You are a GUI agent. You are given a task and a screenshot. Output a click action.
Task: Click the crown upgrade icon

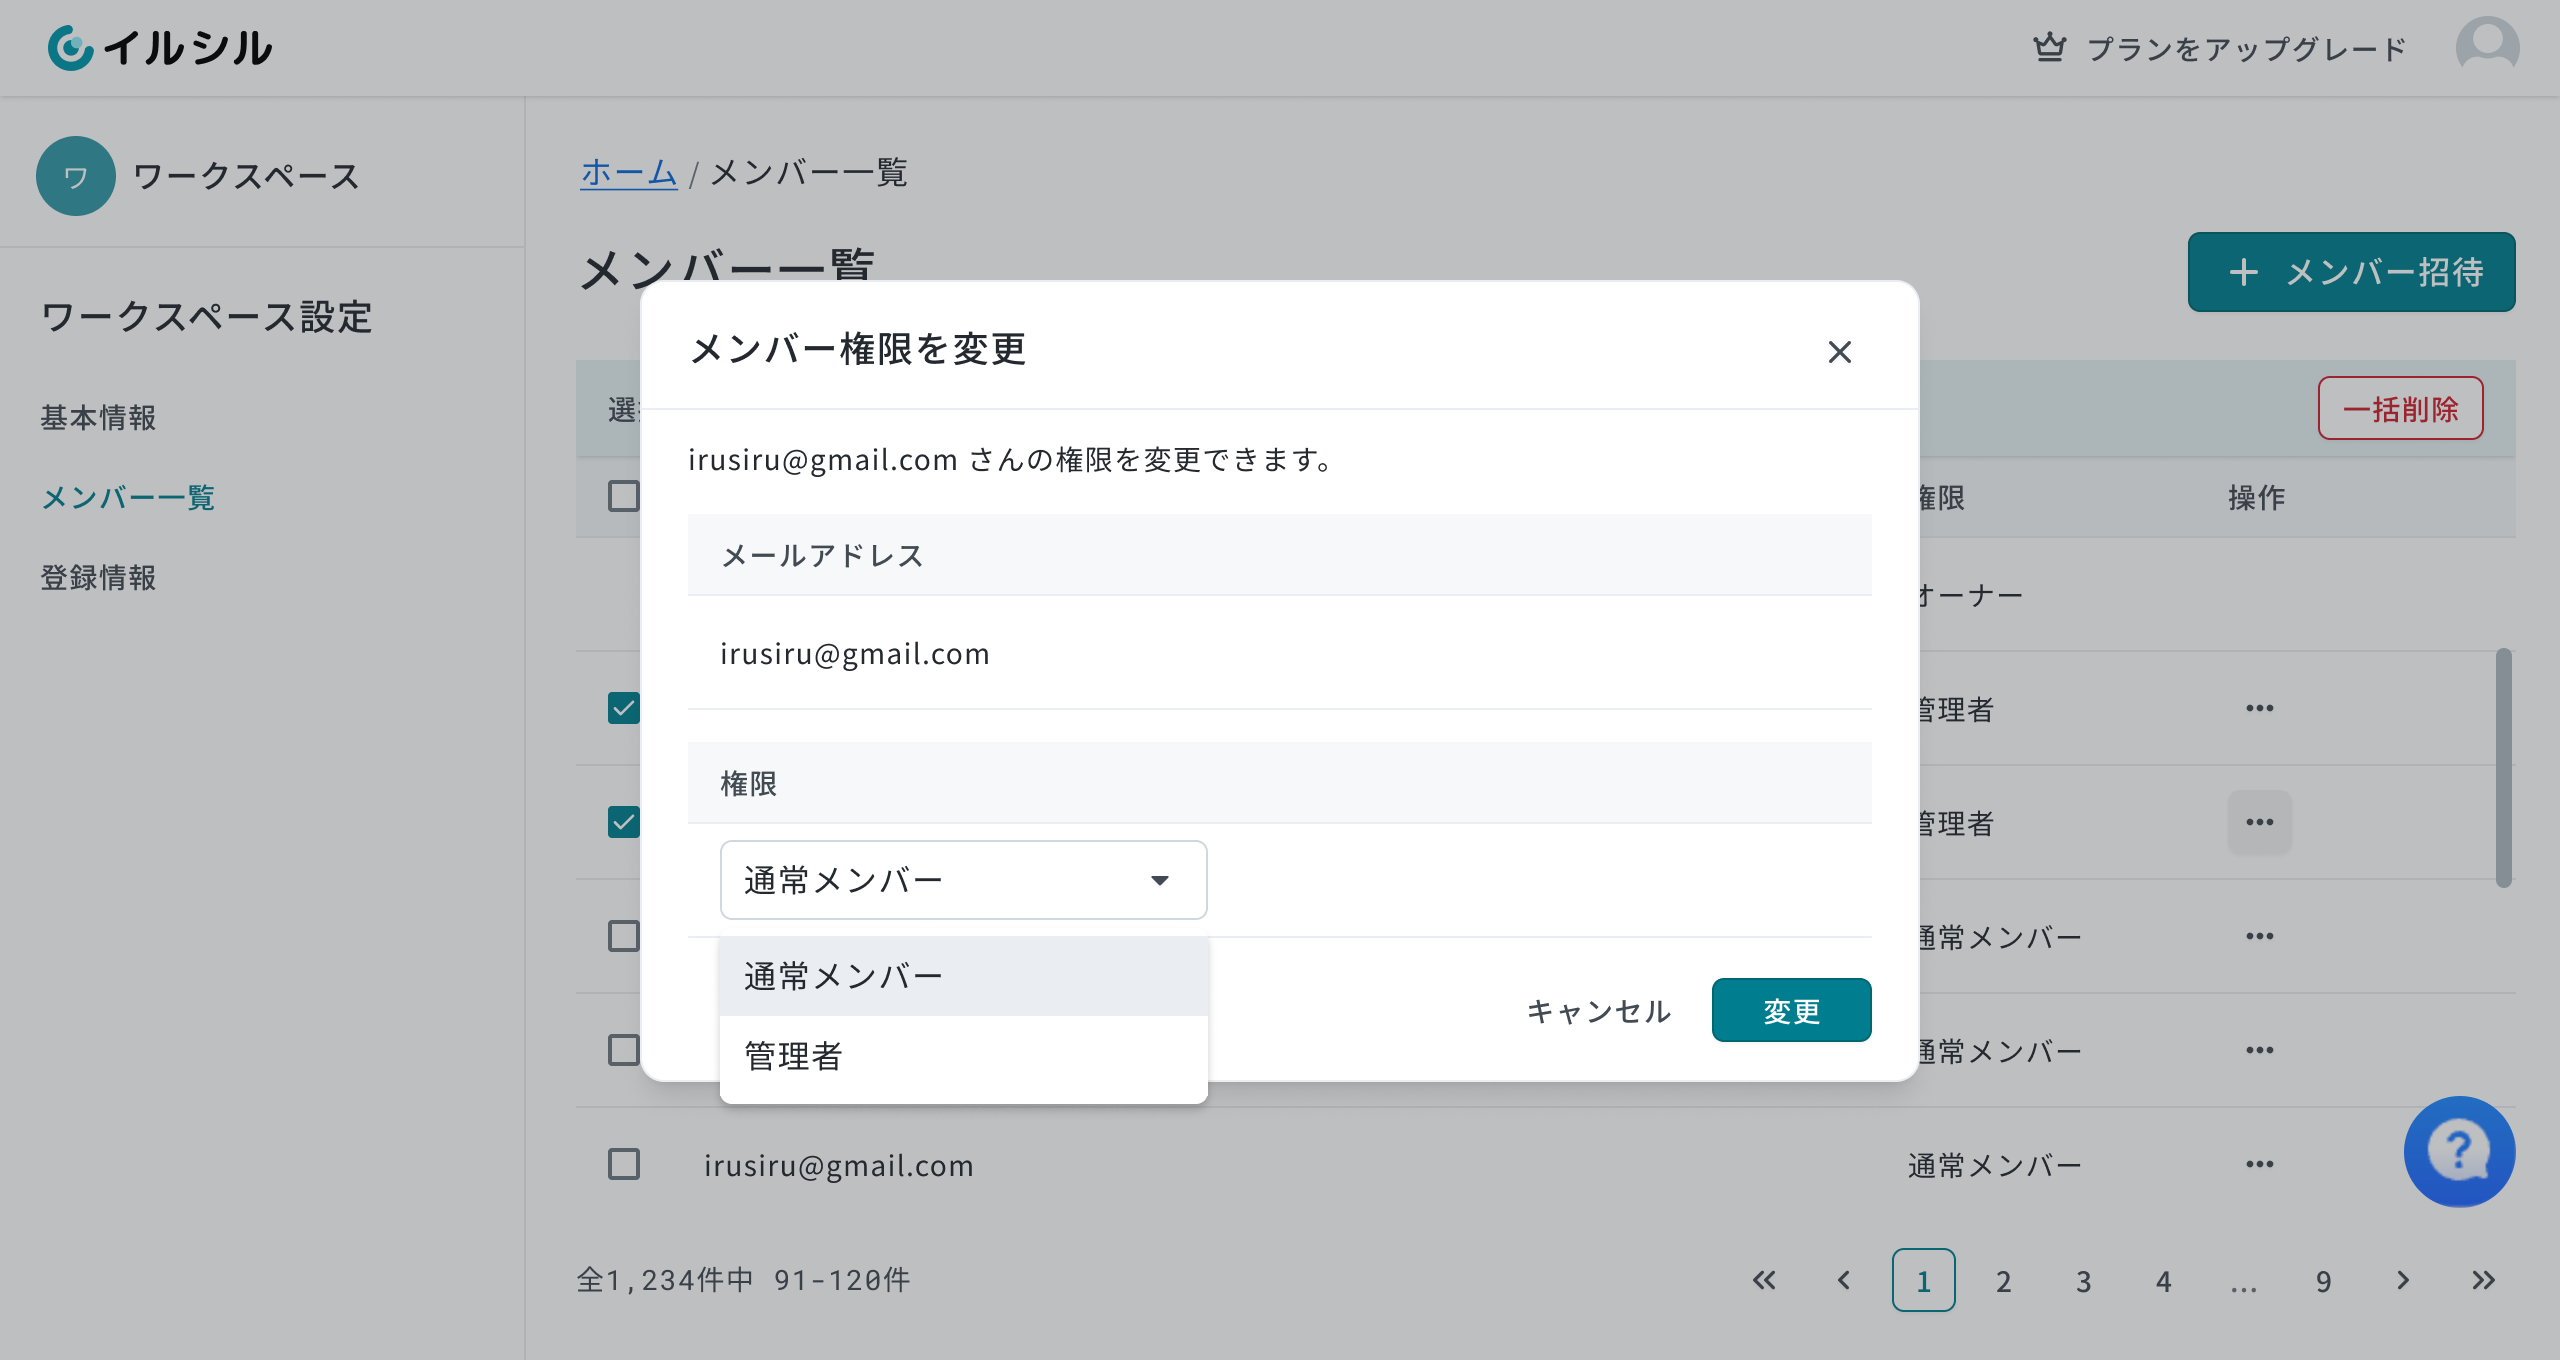coord(2049,48)
